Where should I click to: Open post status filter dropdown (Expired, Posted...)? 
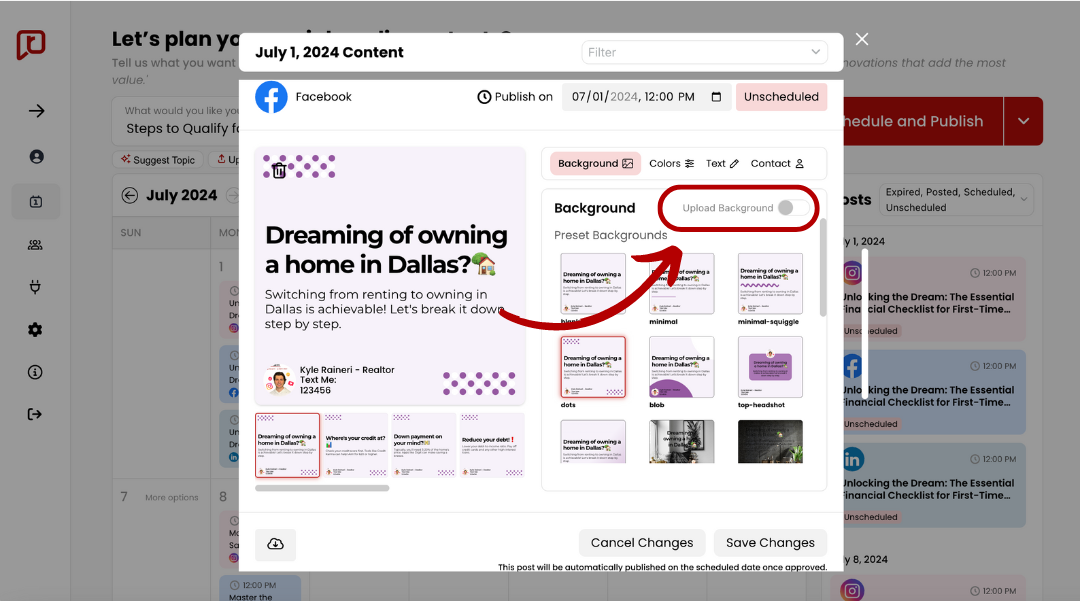pos(956,200)
